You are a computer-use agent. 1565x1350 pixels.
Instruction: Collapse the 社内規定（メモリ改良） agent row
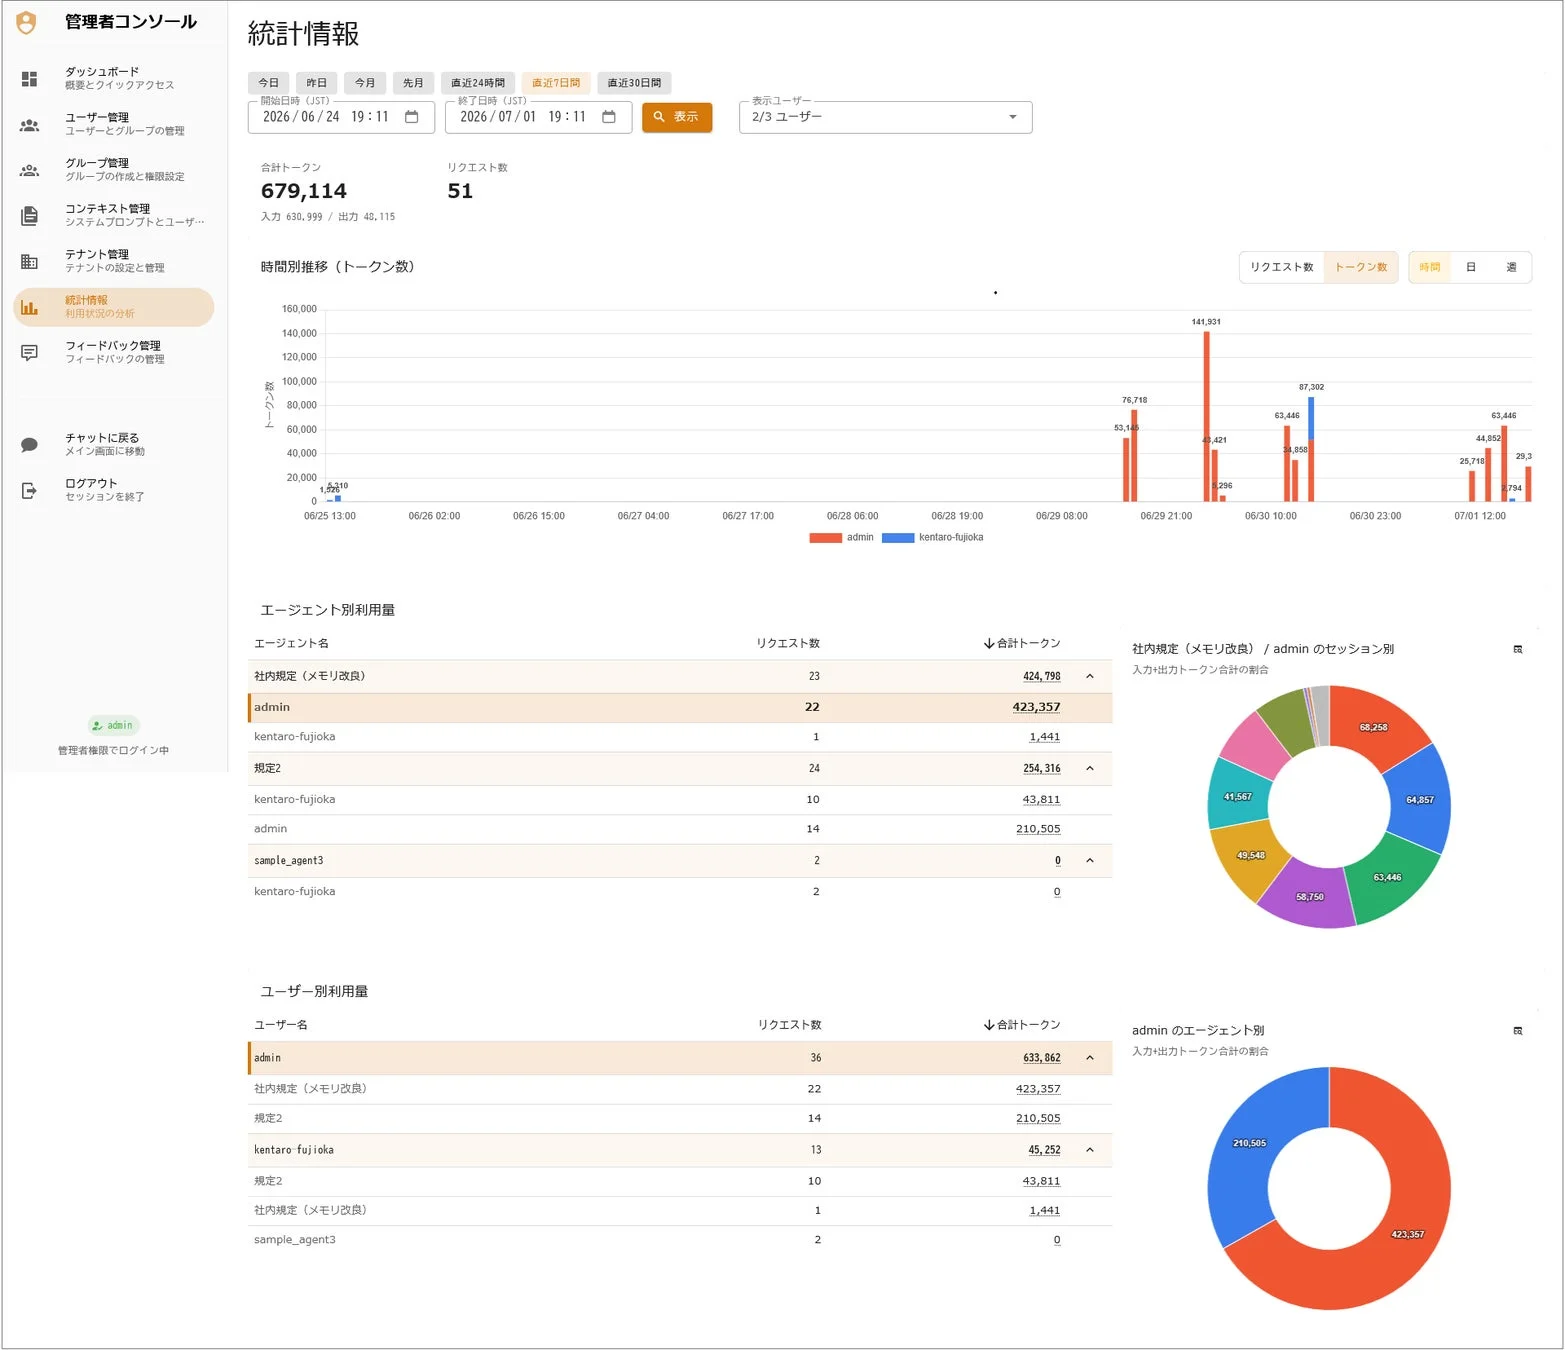click(1090, 677)
